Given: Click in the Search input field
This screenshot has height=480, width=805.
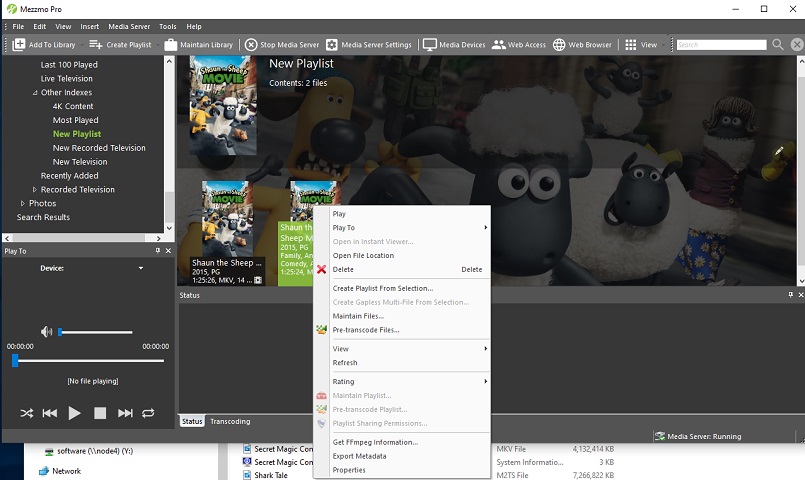Looking at the screenshot, I should 721,45.
